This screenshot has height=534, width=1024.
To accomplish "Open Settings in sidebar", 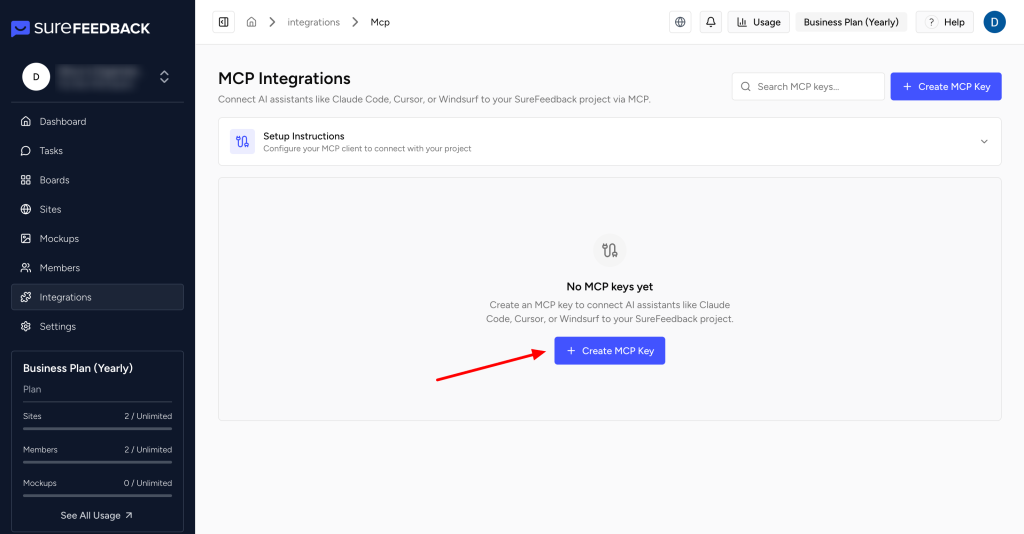I will click(x=97, y=326).
